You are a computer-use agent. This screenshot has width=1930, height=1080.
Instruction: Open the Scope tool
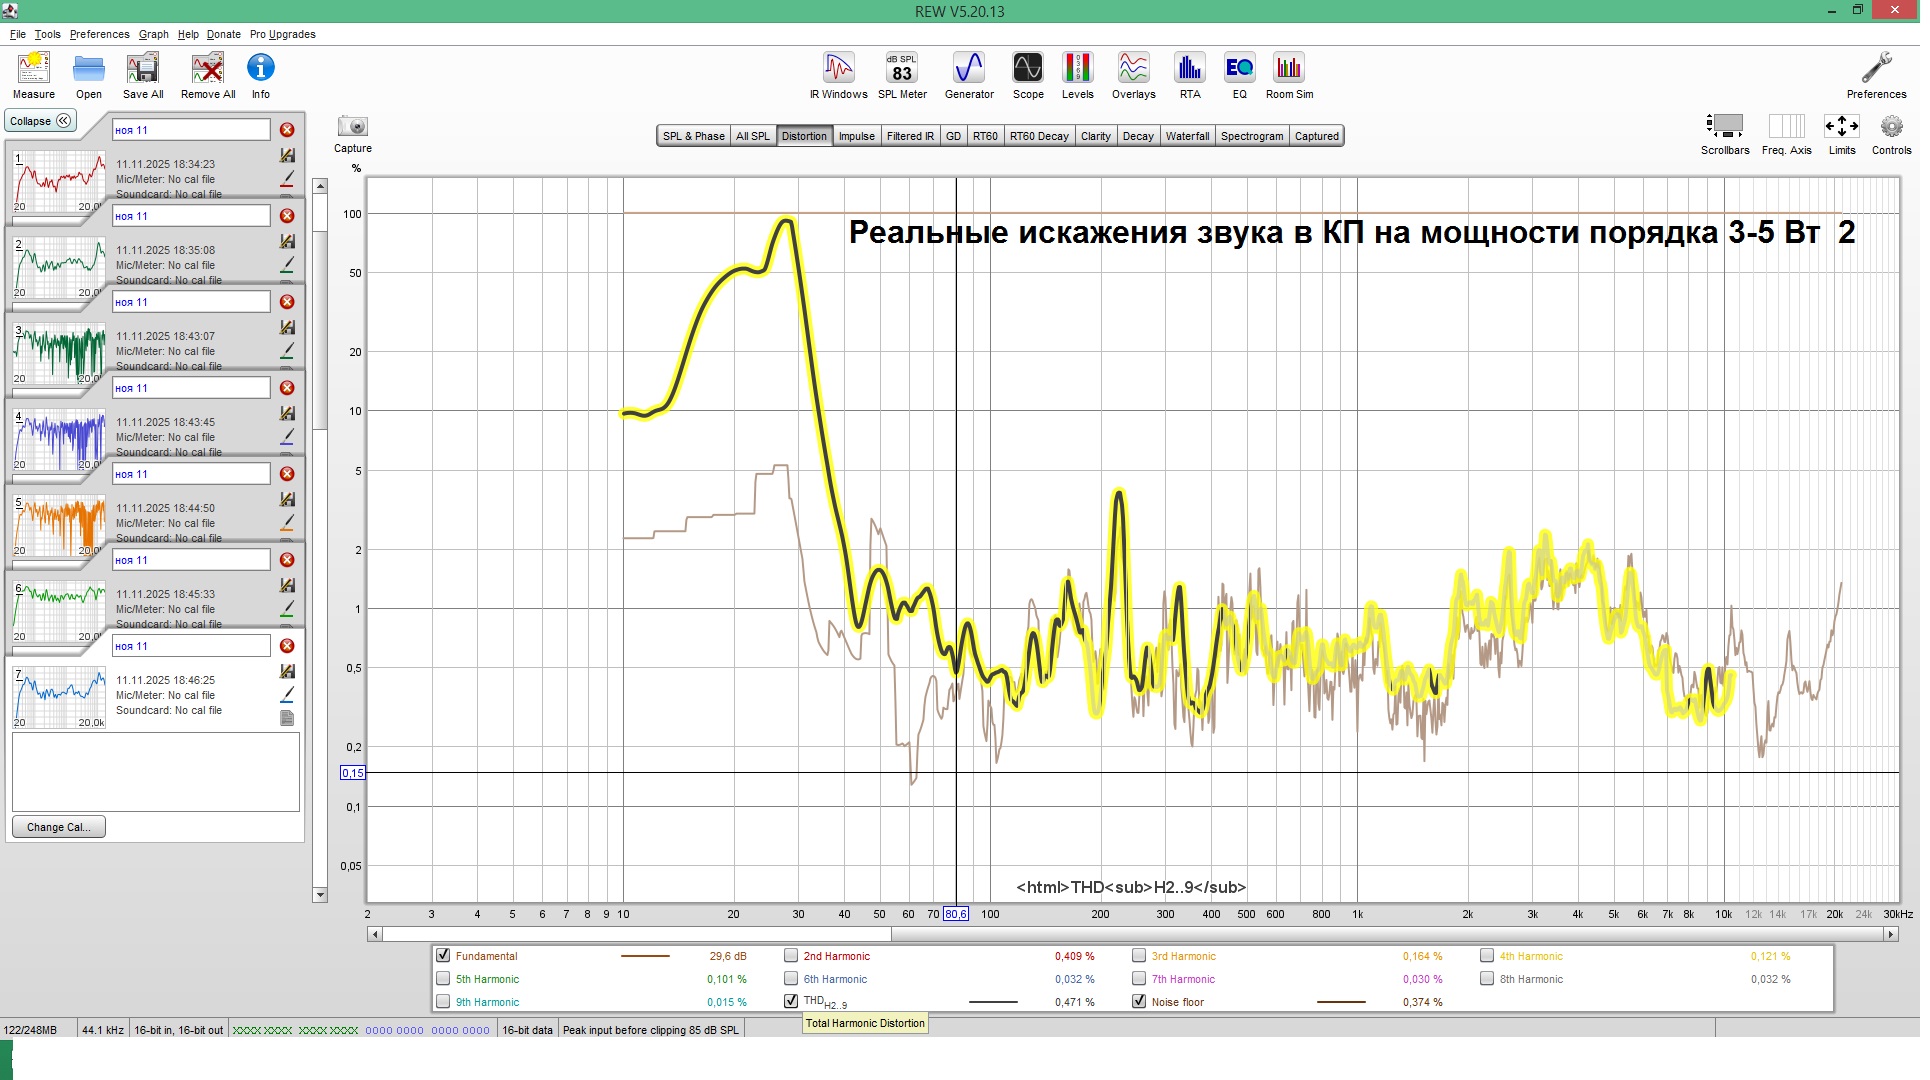pos(1027,69)
